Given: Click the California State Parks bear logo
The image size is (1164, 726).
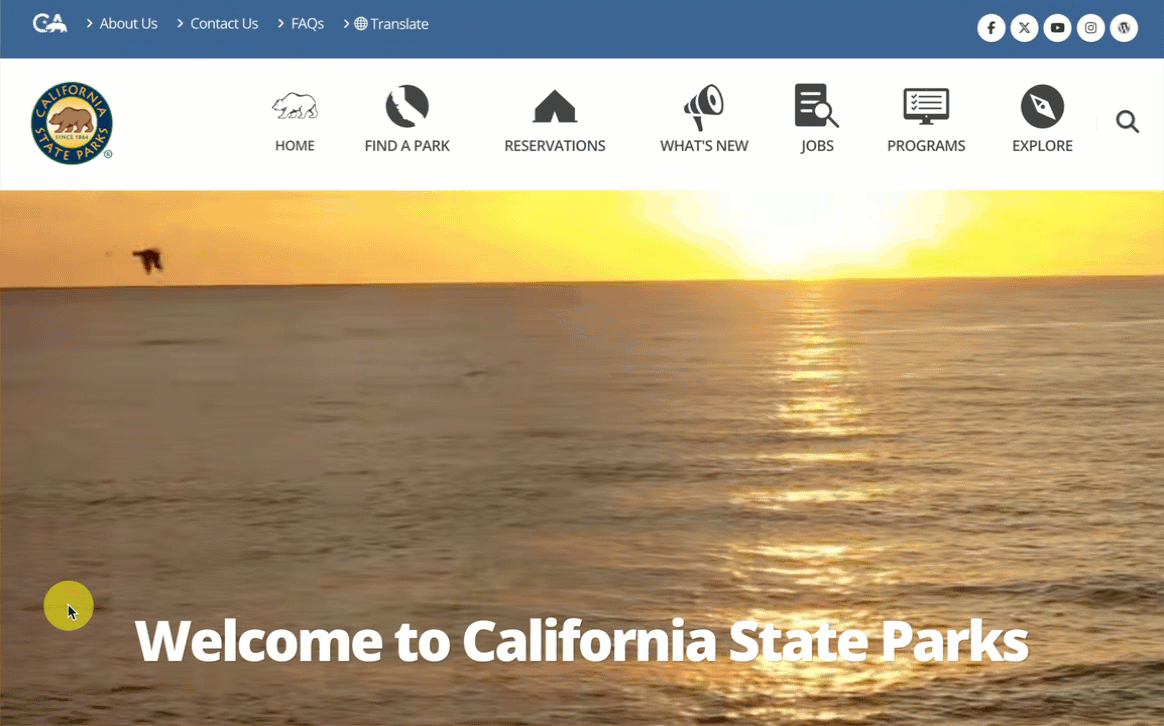Looking at the screenshot, I should pyautogui.click(x=72, y=123).
